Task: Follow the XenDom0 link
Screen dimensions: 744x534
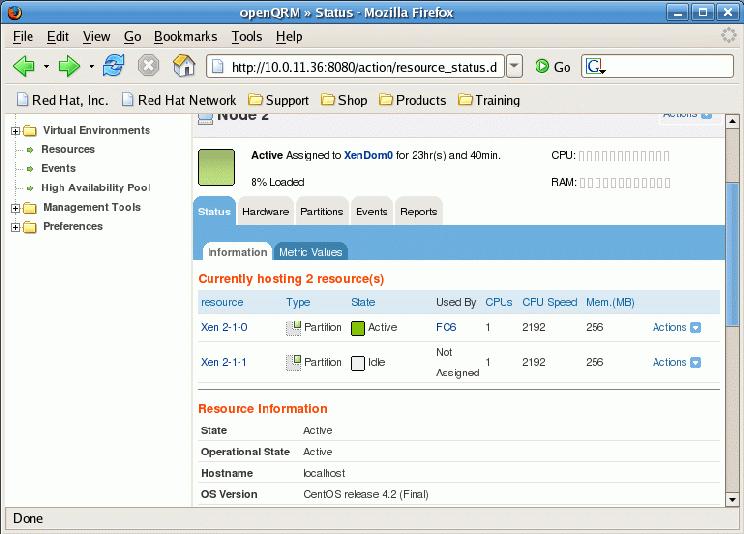Action: 368,155
